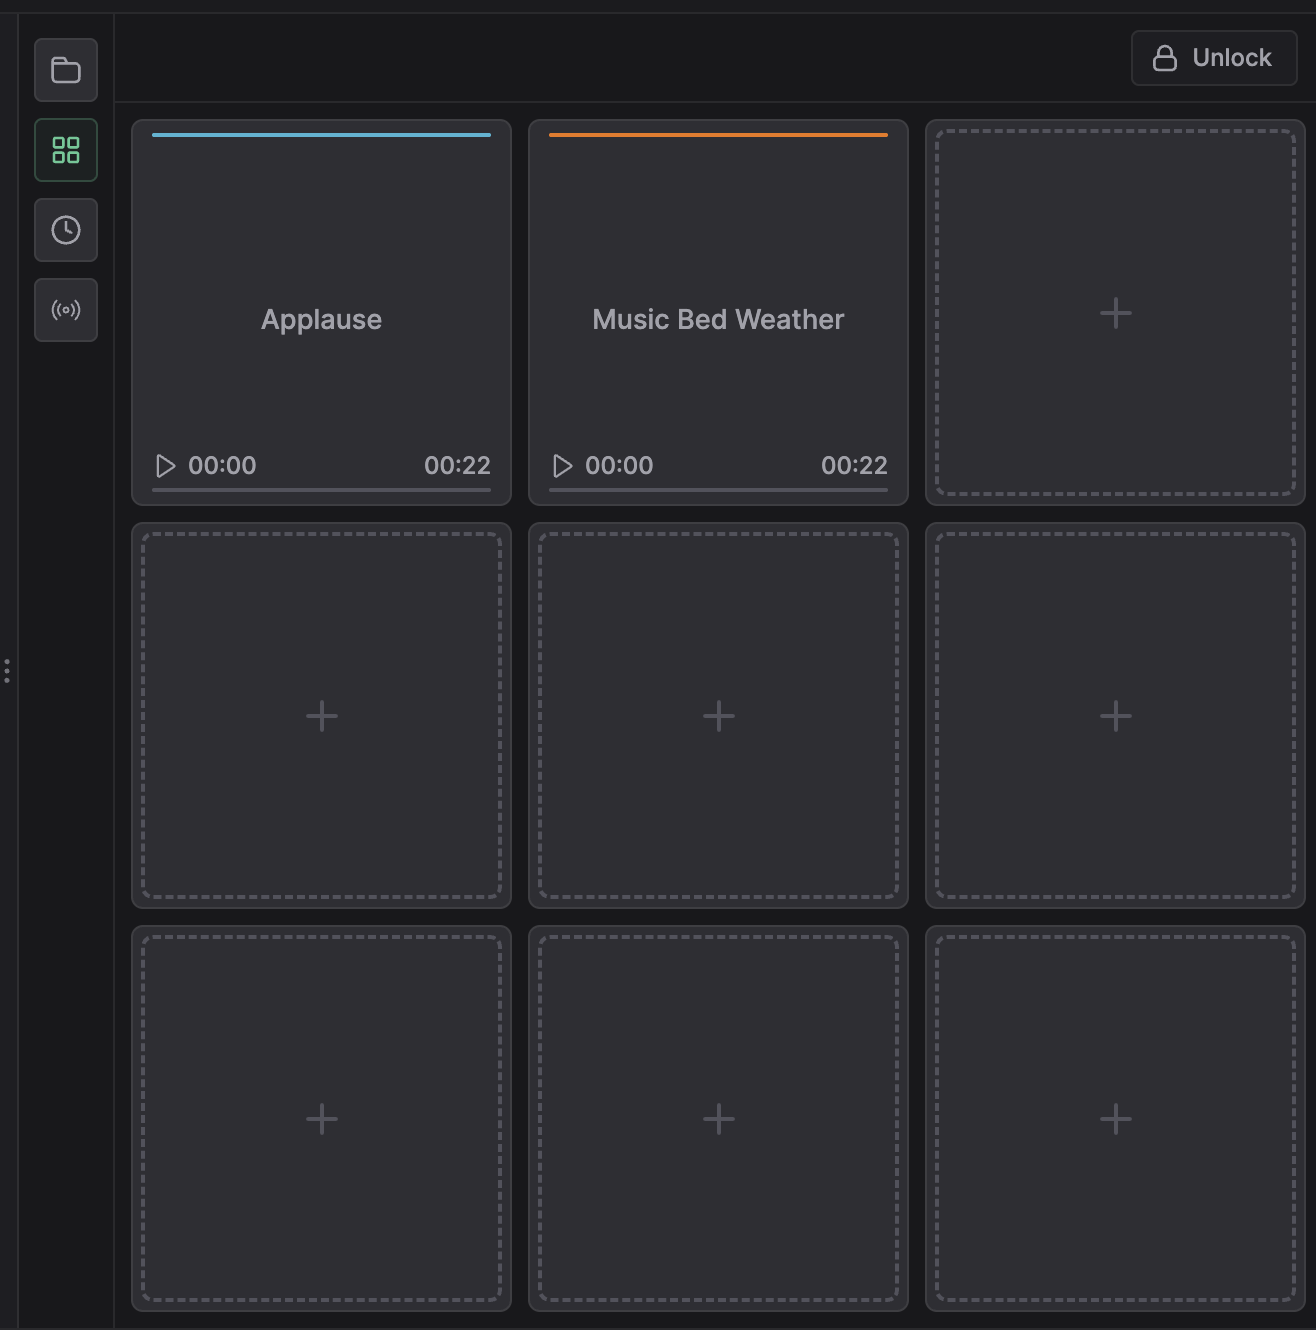Image resolution: width=1316 pixels, height=1330 pixels.
Task: Click the panel resize handle dots
Action: (x=7, y=670)
